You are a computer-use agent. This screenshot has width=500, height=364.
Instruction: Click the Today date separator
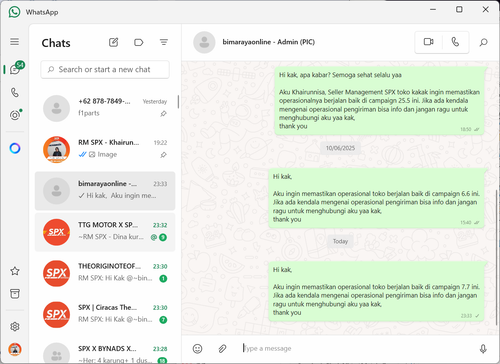tap(340, 241)
